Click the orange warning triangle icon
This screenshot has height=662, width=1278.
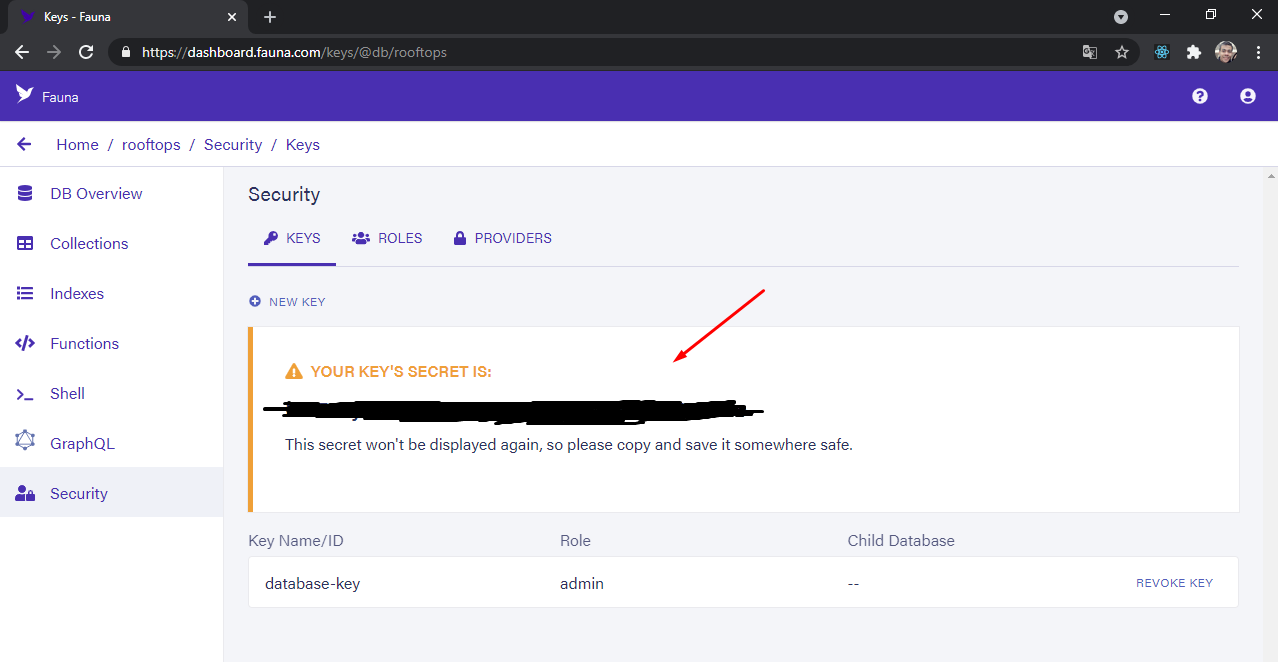[x=294, y=372]
